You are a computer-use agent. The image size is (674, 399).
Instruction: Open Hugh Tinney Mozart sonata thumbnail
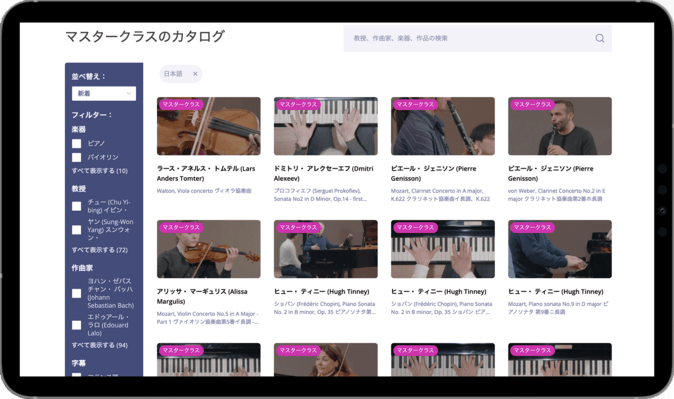click(560, 249)
